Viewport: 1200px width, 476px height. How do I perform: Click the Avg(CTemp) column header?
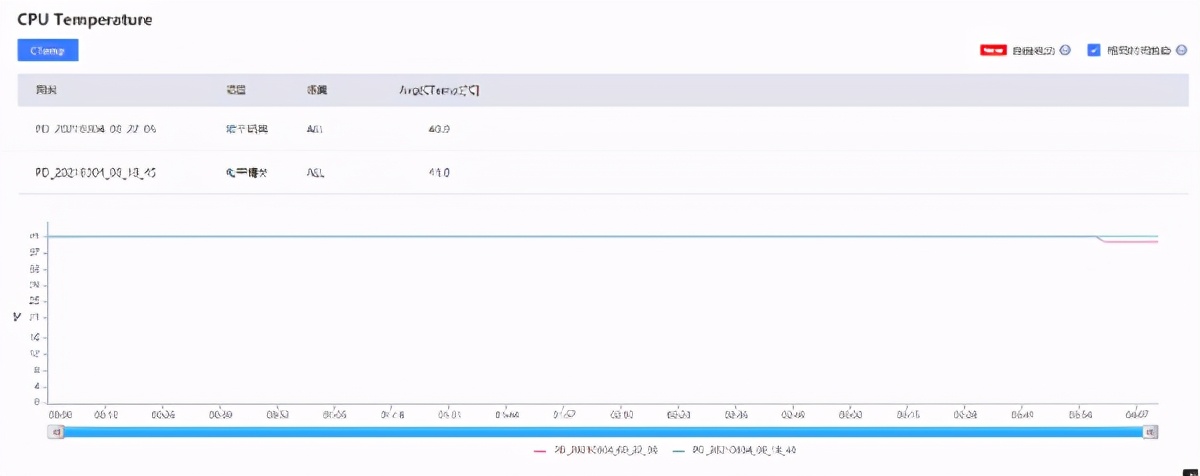click(439, 90)
